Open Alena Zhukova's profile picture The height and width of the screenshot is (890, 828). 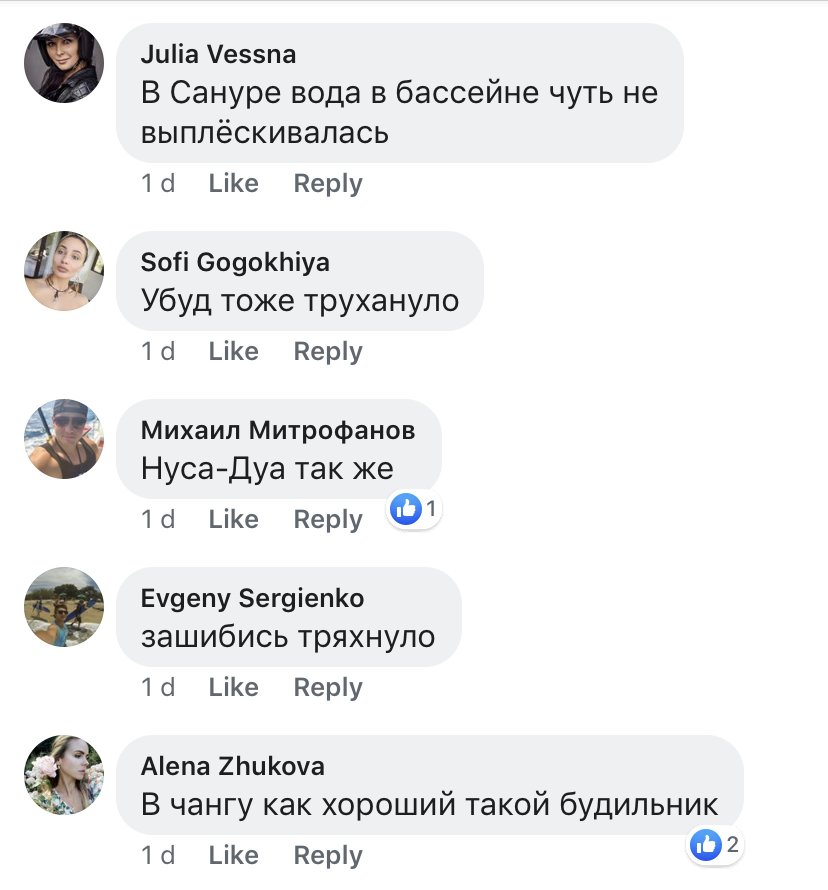(x=64, y=775)
